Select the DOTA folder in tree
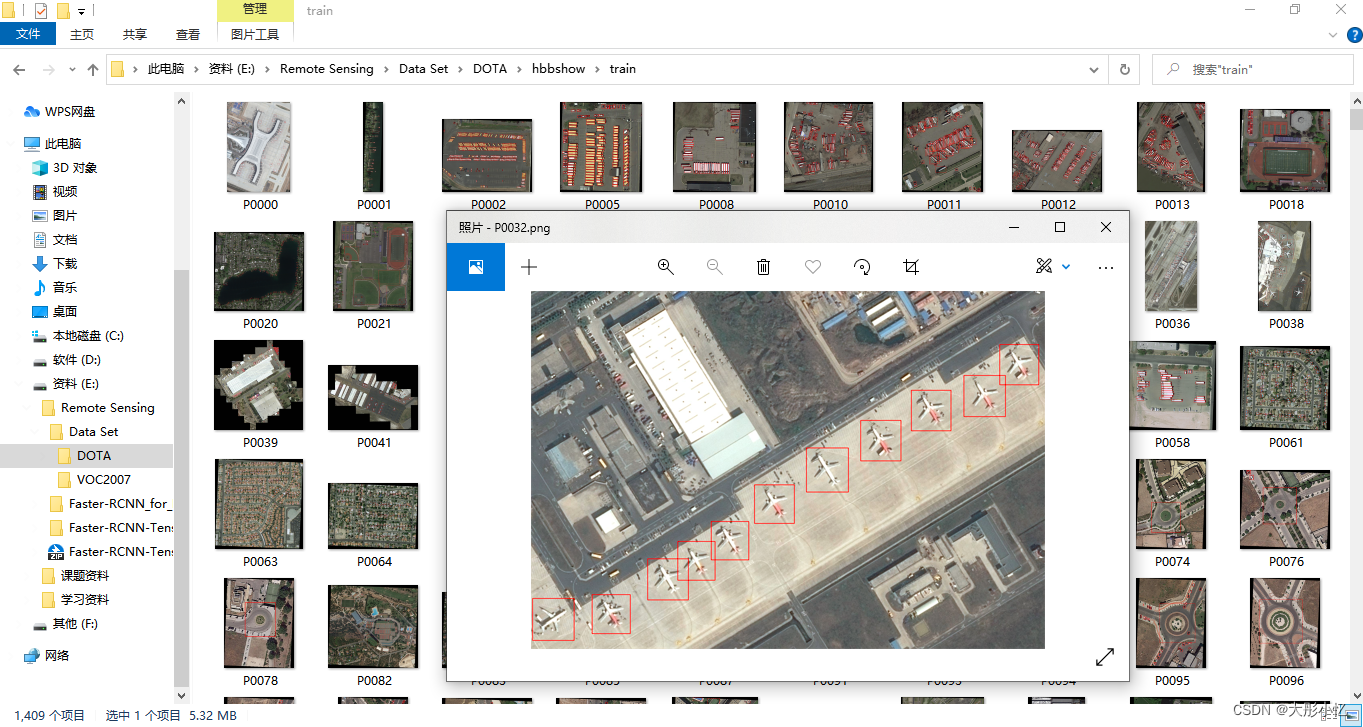 pos(84,456)
